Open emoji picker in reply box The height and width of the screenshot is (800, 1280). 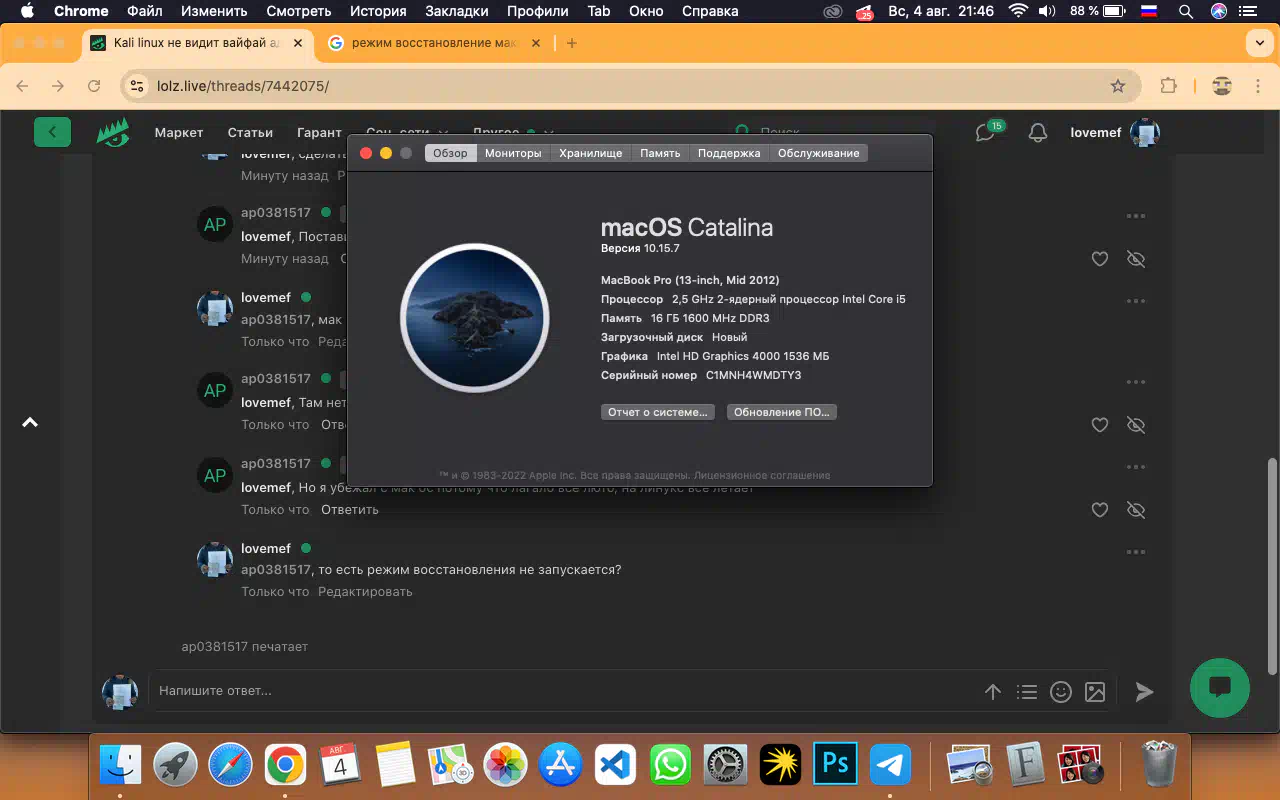point(1061,691)
